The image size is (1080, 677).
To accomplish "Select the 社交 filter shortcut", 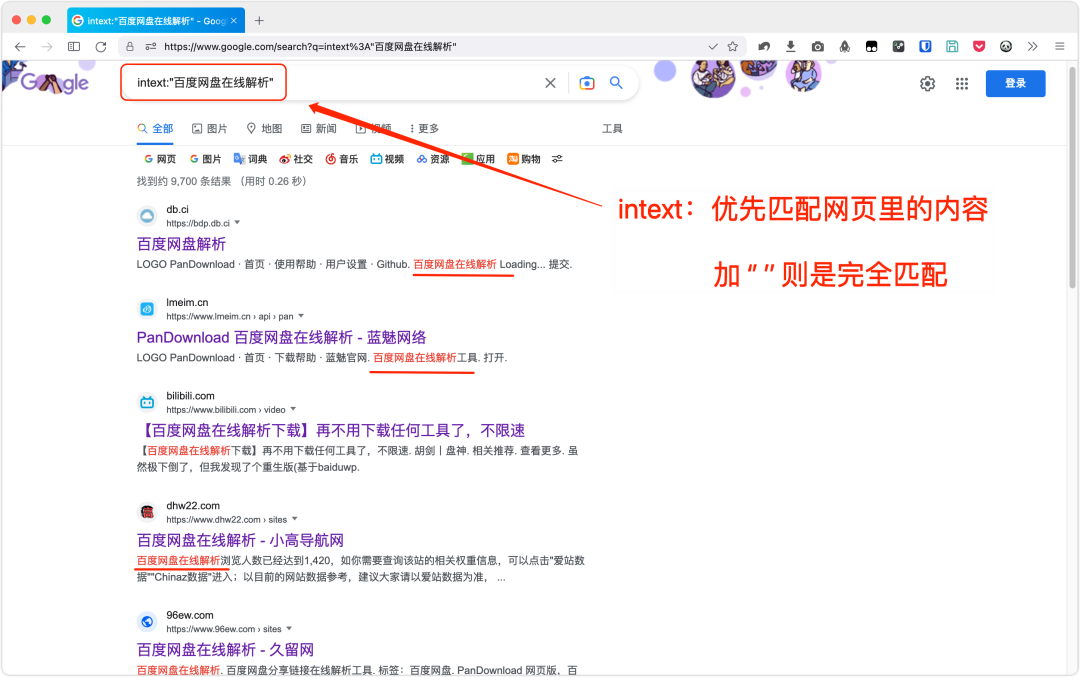I will [295, 159].
